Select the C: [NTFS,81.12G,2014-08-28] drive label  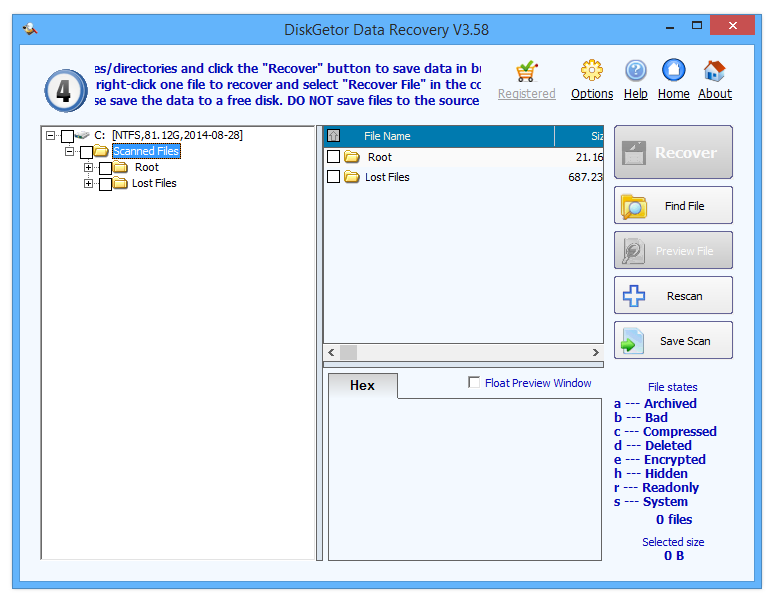[168, 135]
